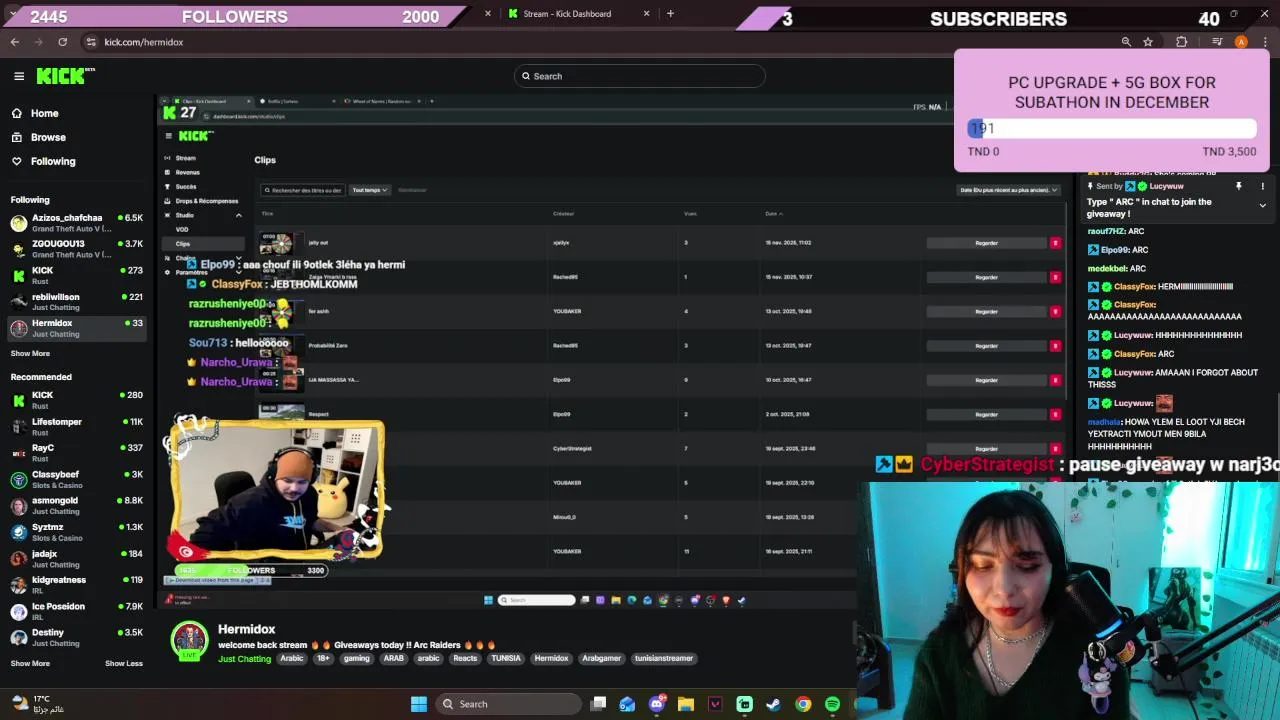Open browser media controls icon
The height and width of the screenshot is (720, 1280).
[x=1217, y=42]
